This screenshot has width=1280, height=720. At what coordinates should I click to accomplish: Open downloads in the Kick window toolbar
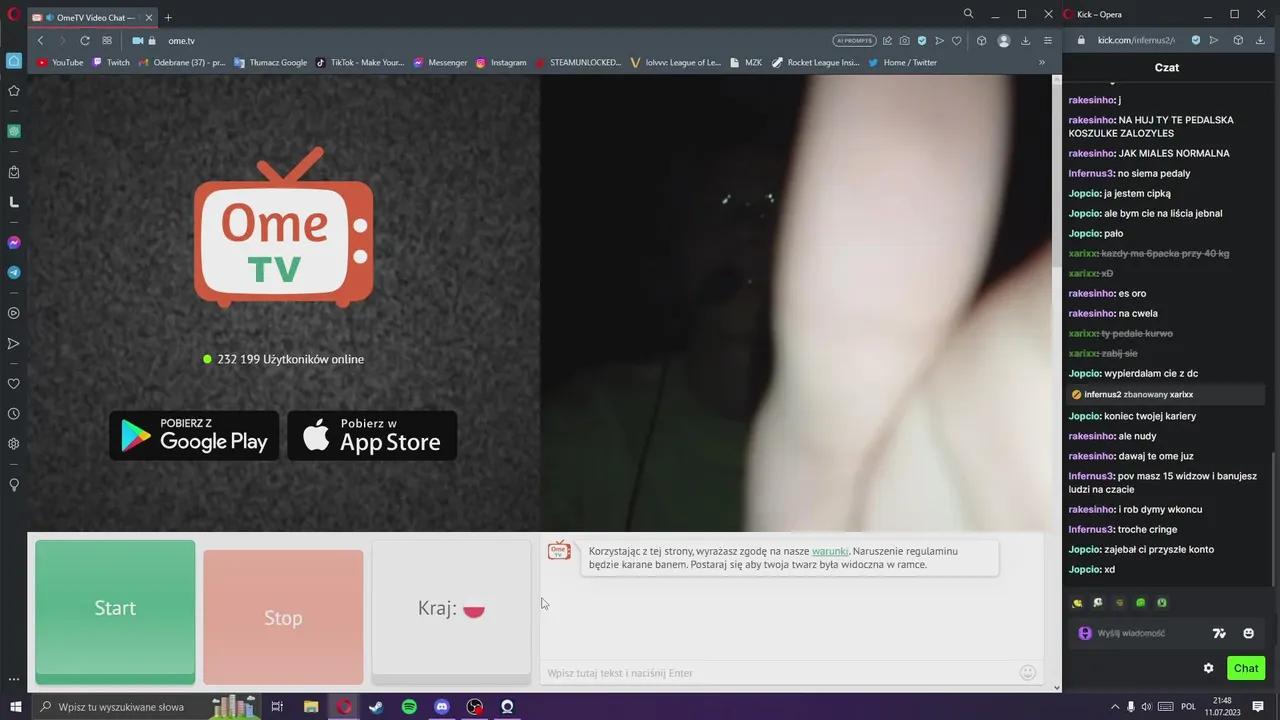pos(1260,41)
